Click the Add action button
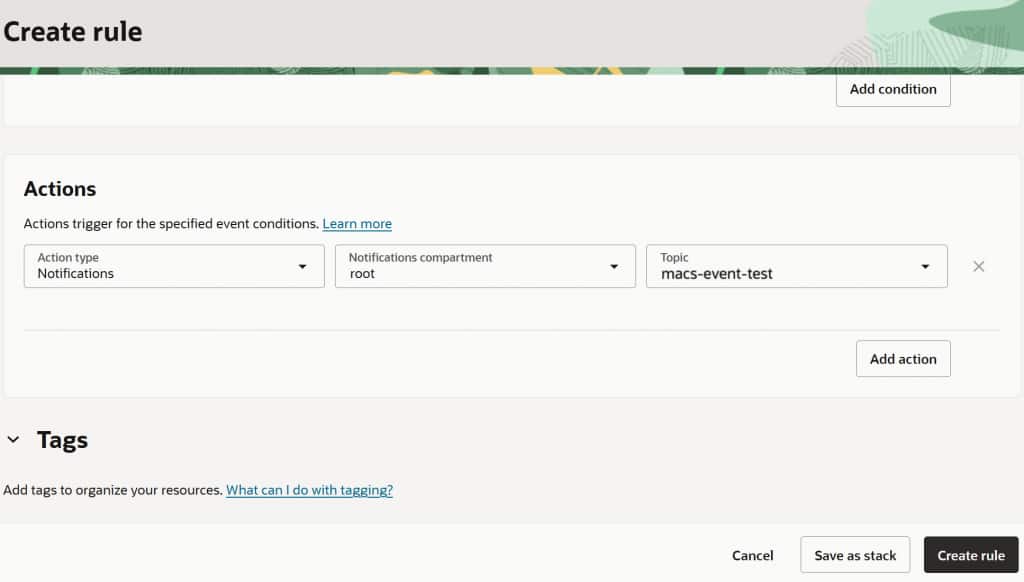The image size is (1024, 582). tap(903, 359)
